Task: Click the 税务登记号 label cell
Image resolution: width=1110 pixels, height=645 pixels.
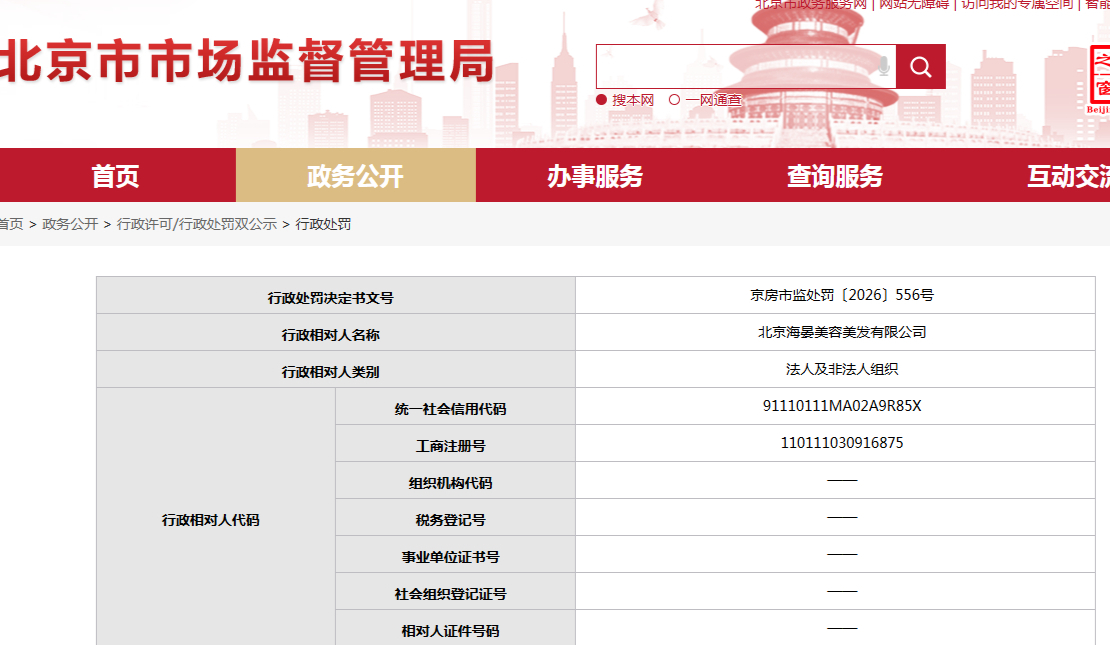Action: [x=455, y=518]
